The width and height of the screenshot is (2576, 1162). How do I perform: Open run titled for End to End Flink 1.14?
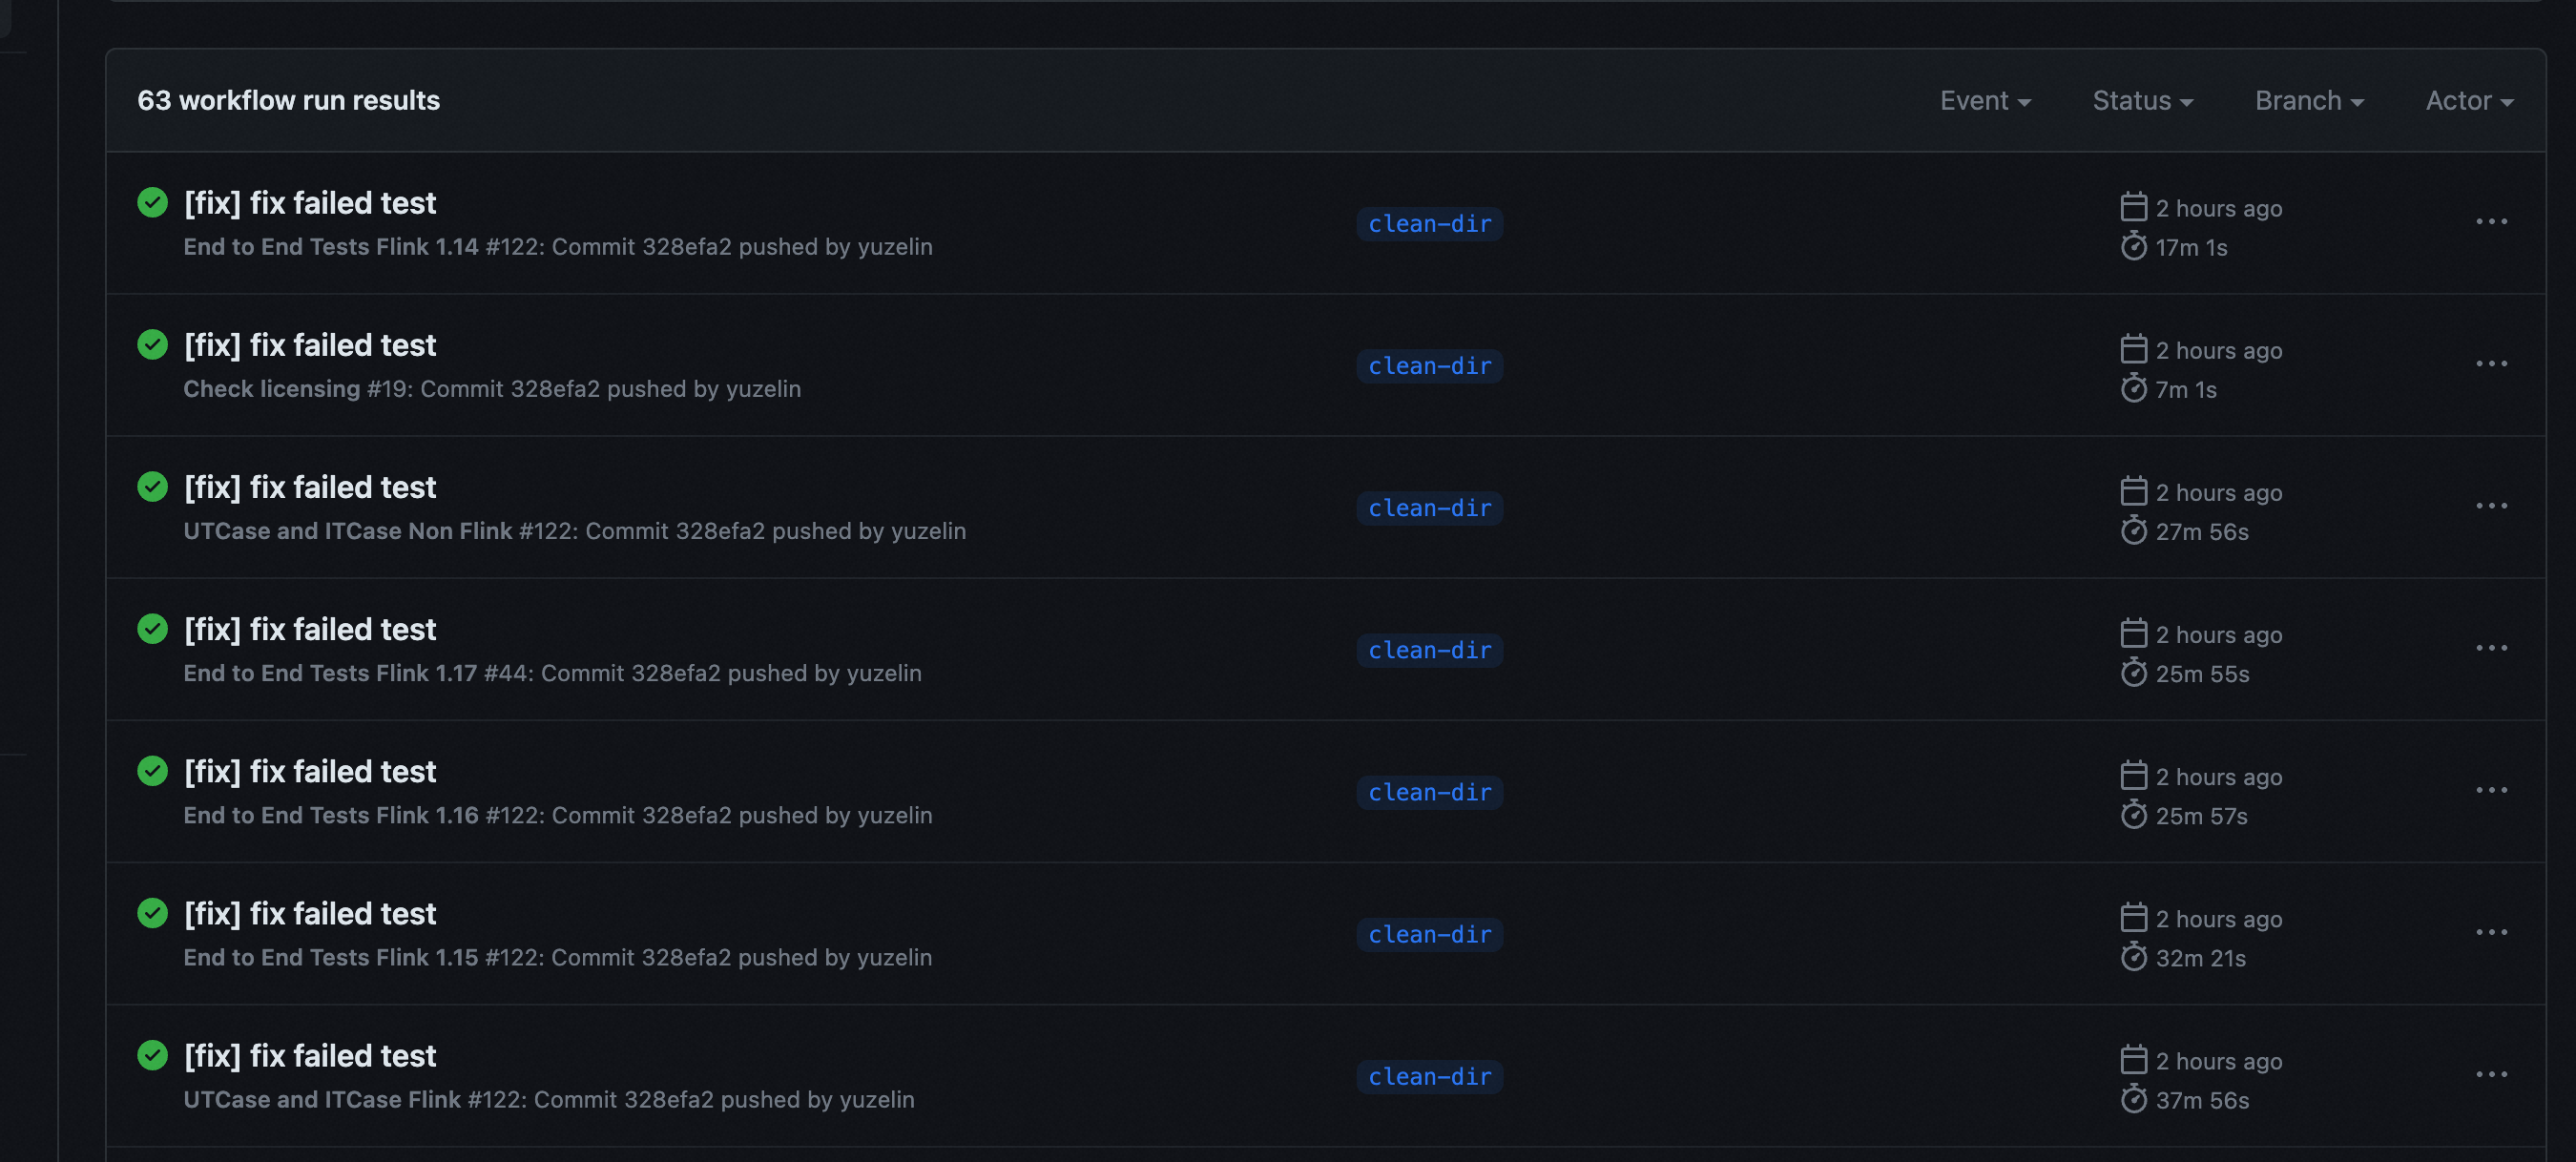point(310,203)
